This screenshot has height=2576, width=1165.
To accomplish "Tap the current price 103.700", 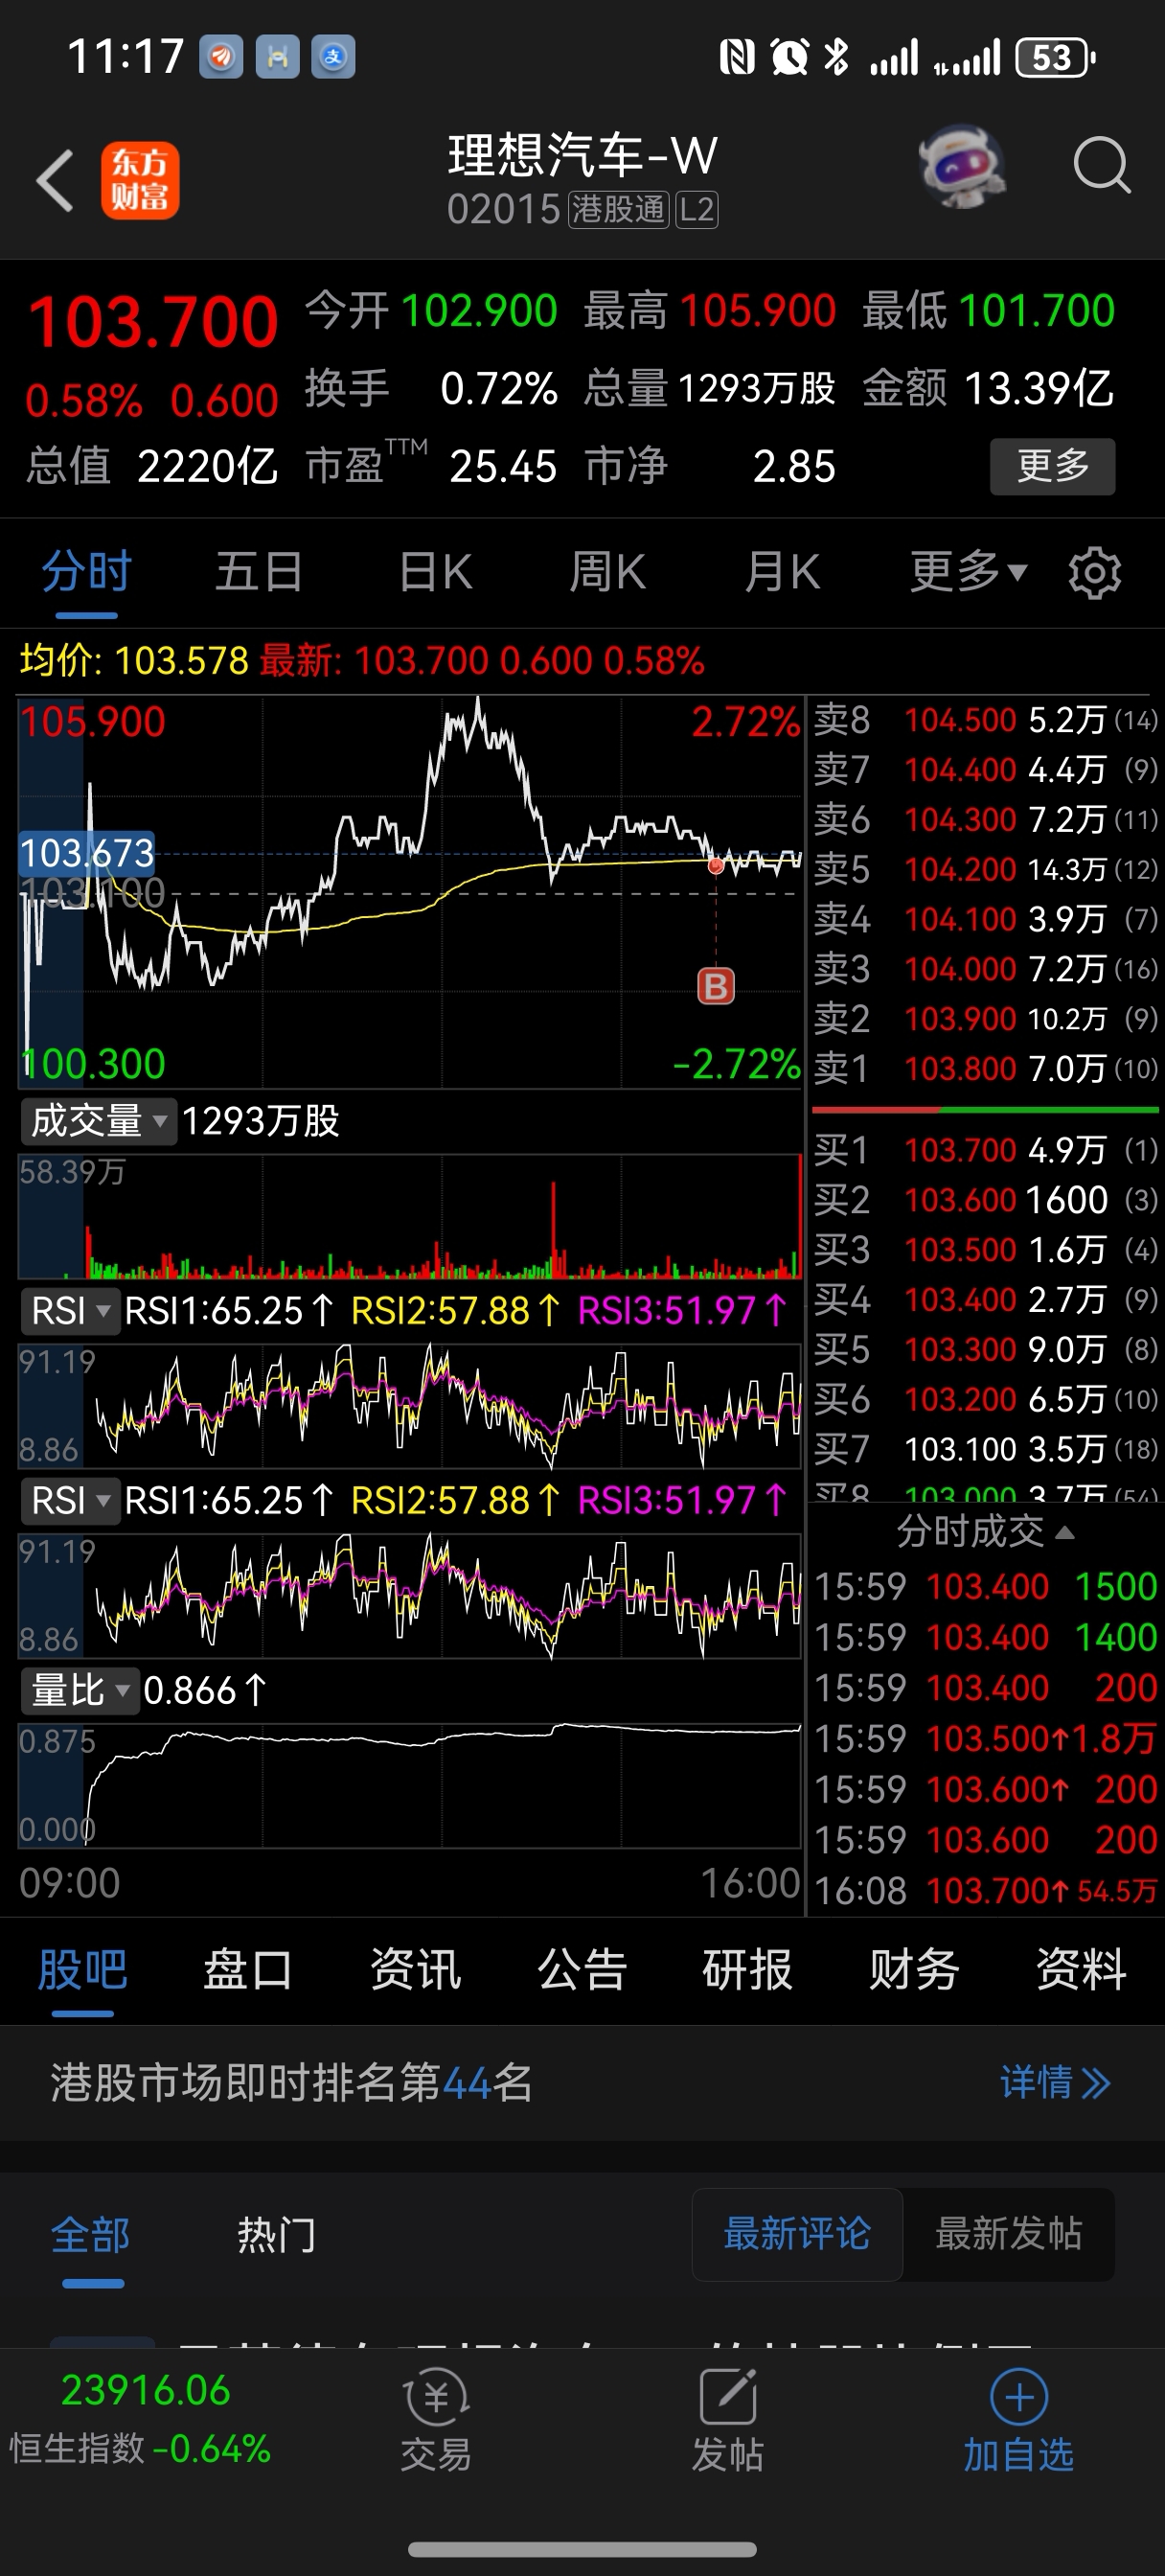I will [x=152, y=322].
